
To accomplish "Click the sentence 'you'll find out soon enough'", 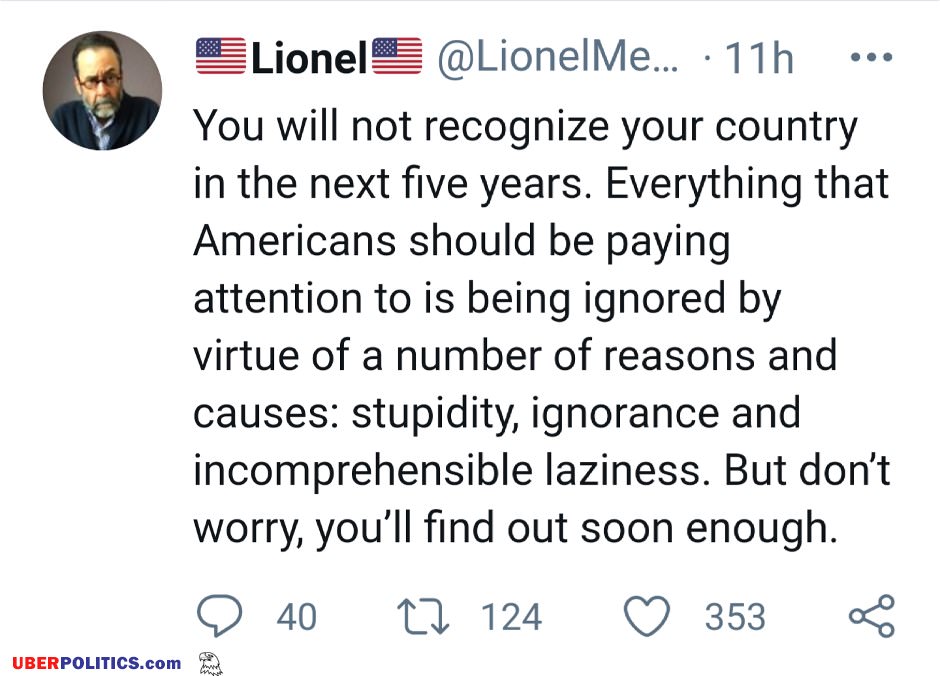I will tap(576, 529).
